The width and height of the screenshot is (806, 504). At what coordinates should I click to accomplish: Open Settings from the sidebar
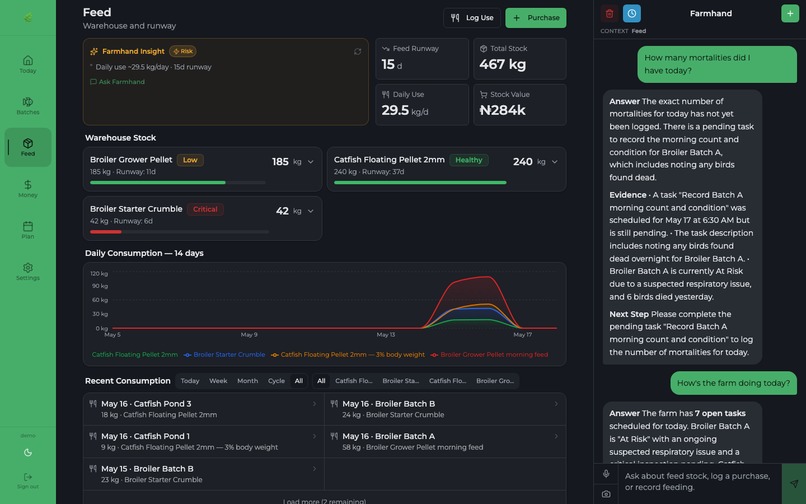click(28, 271)
